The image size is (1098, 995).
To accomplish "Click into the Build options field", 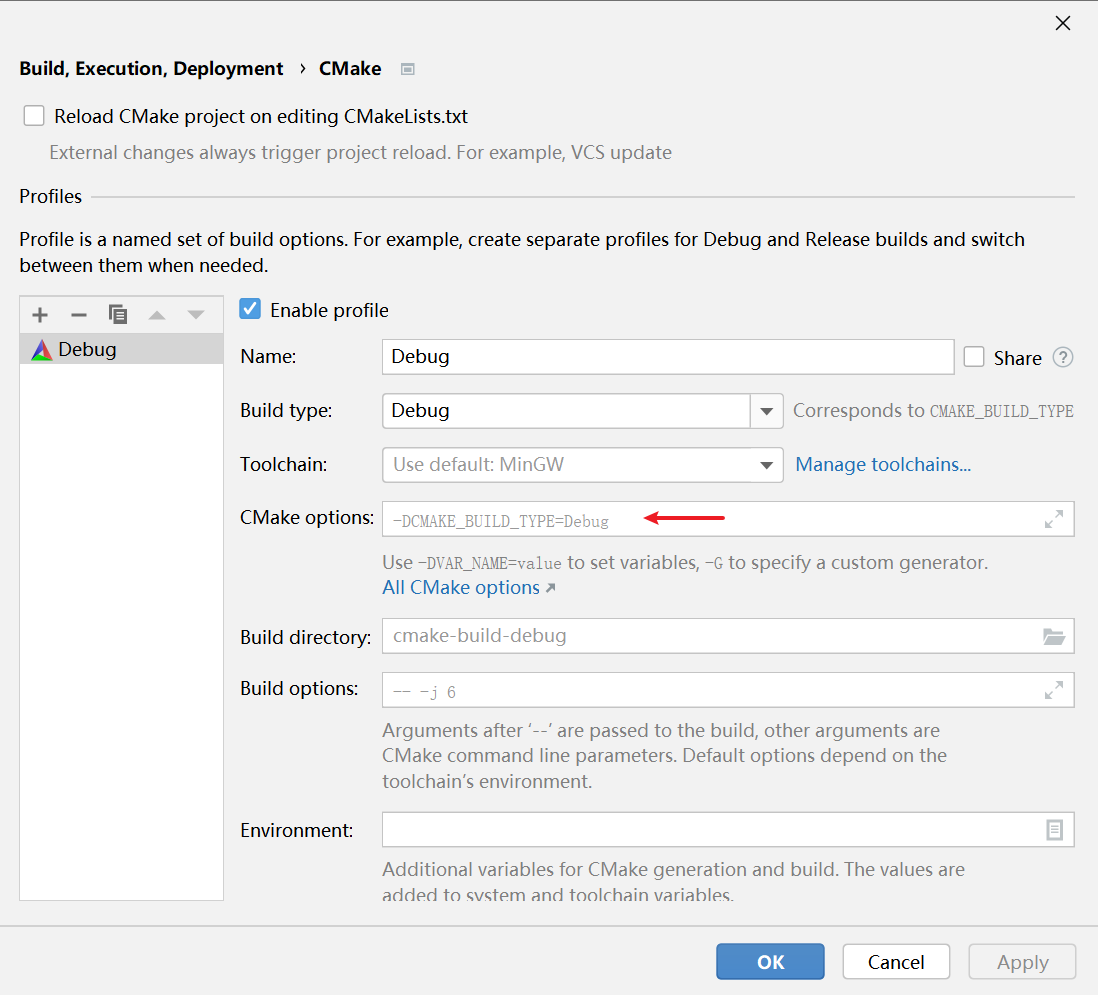I will coord(728,690).
